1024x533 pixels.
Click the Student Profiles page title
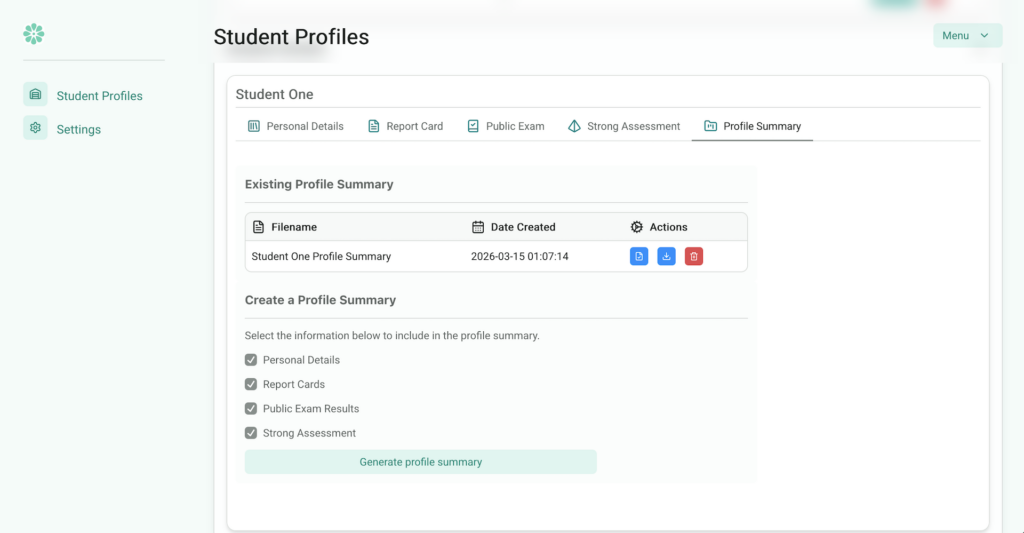coord(291,37)
